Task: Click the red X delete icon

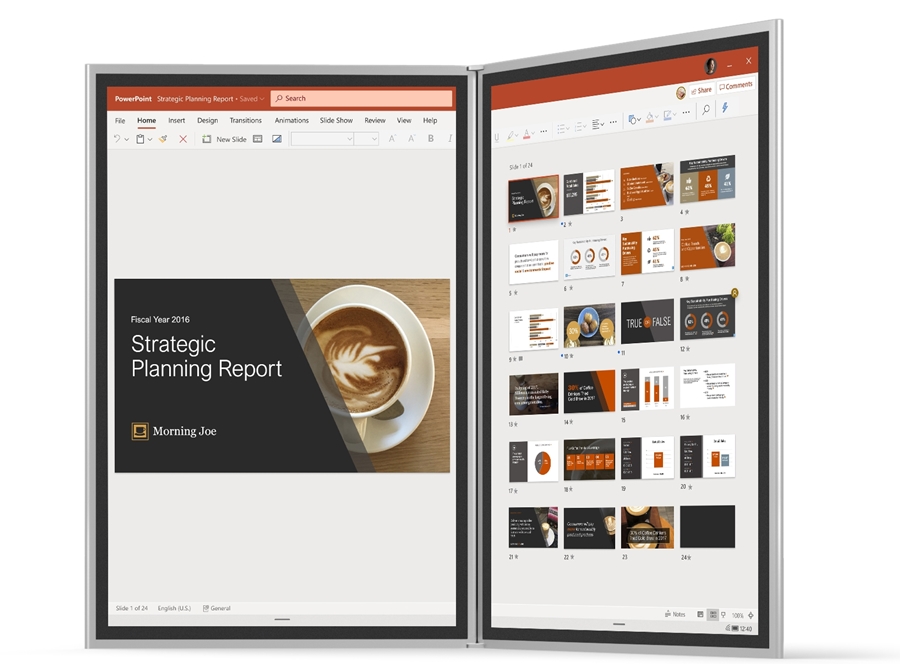Action: (x=183, y=139)
